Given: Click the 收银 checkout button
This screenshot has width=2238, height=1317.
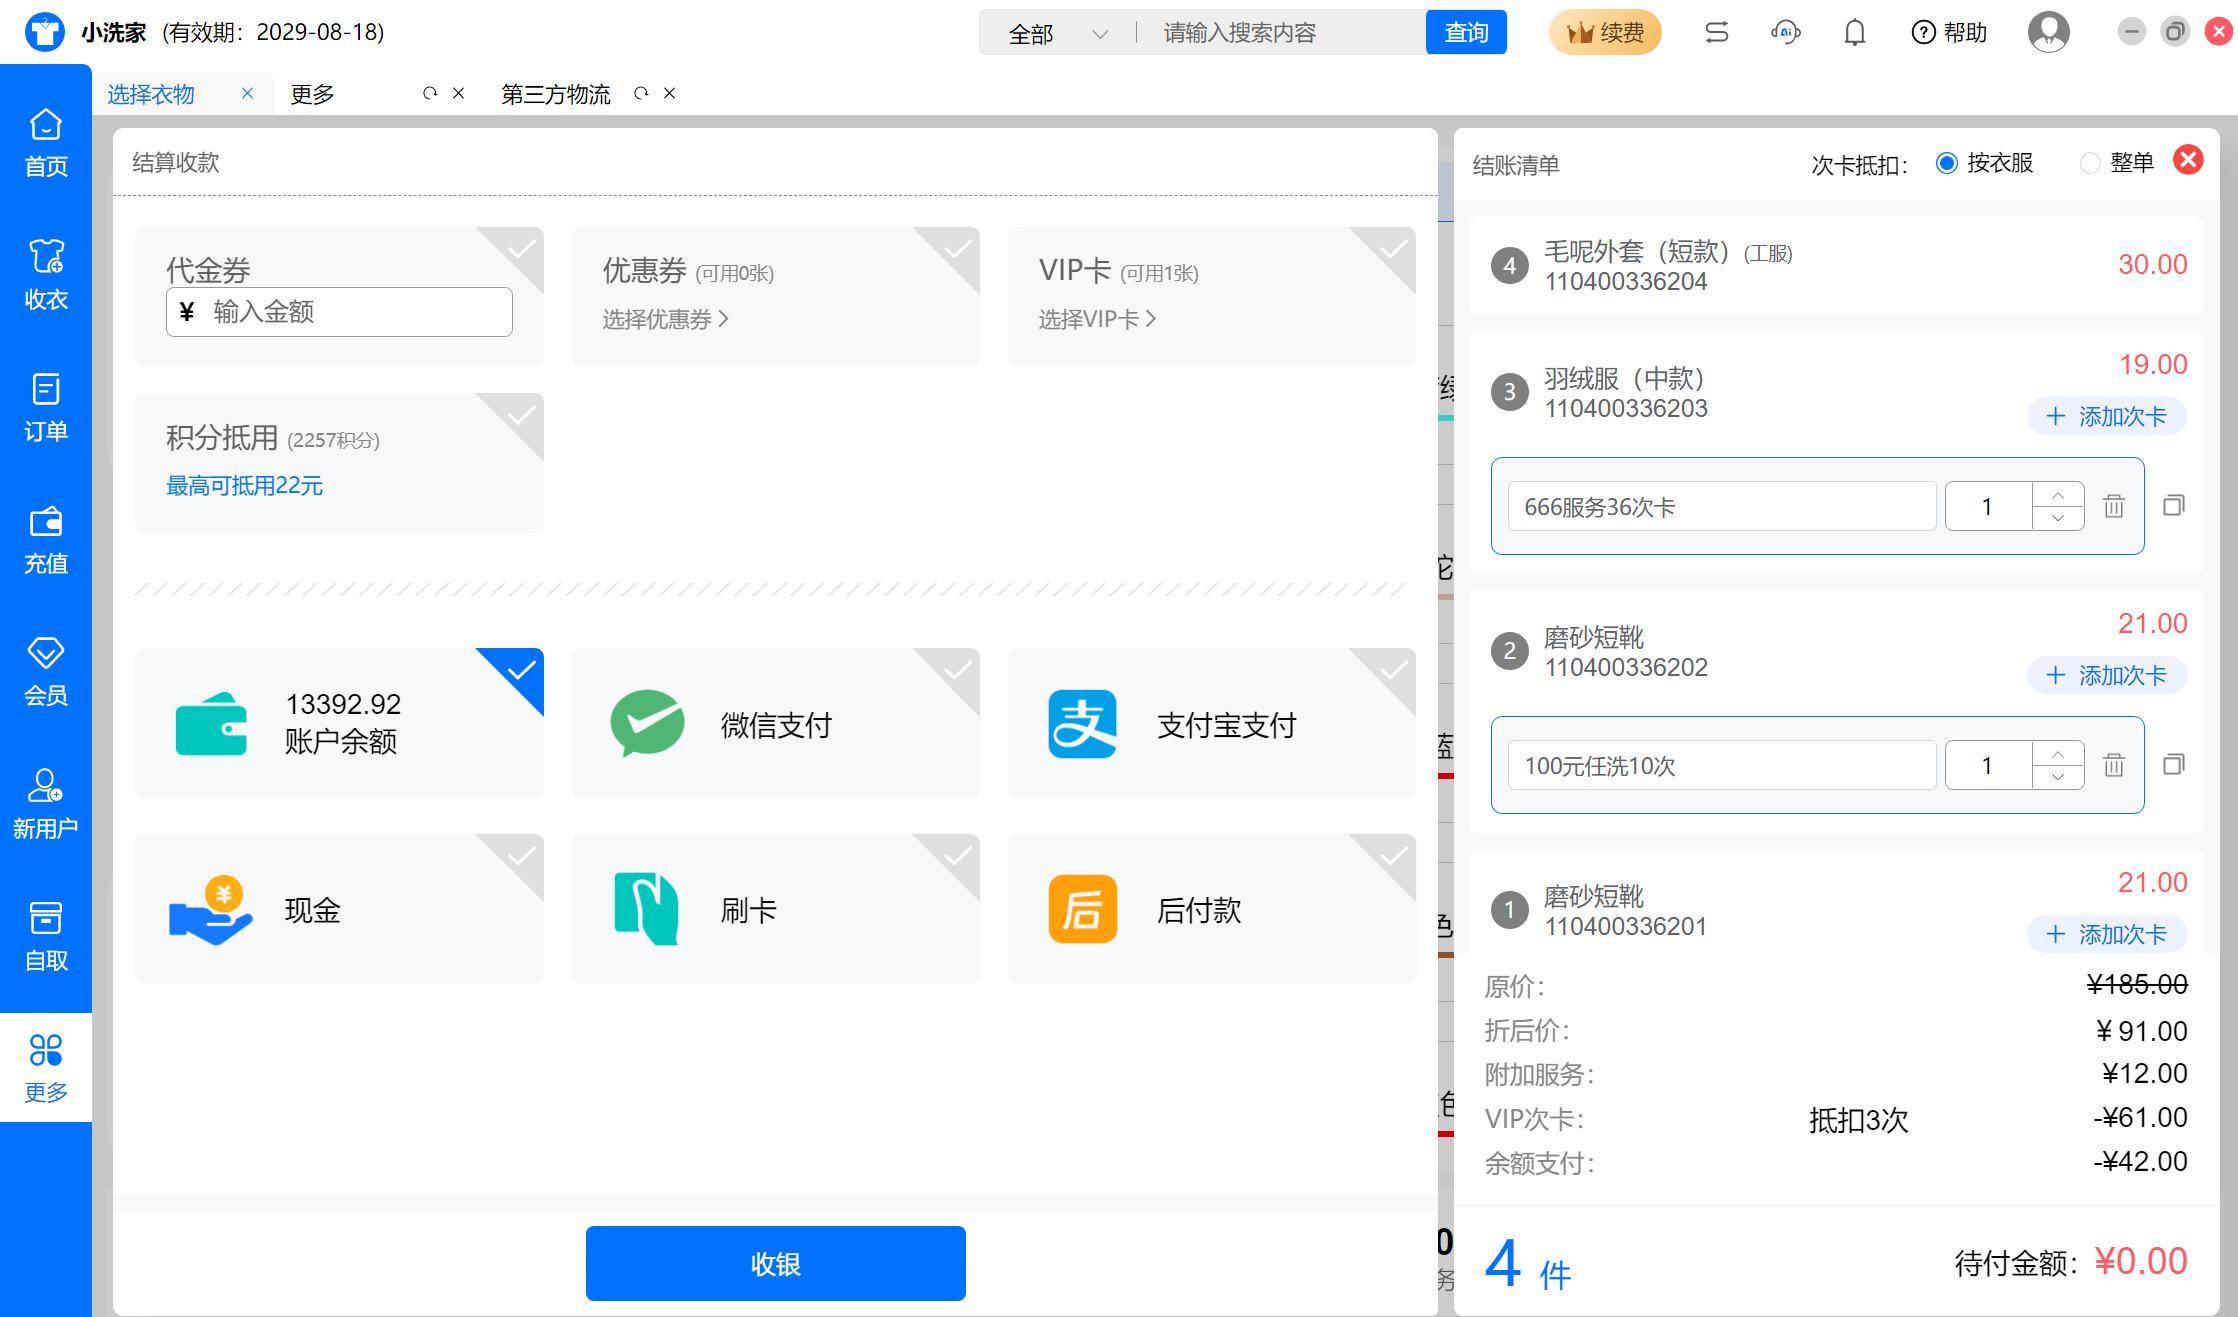Looking at the screenshot, I should tap(775, 1263).
